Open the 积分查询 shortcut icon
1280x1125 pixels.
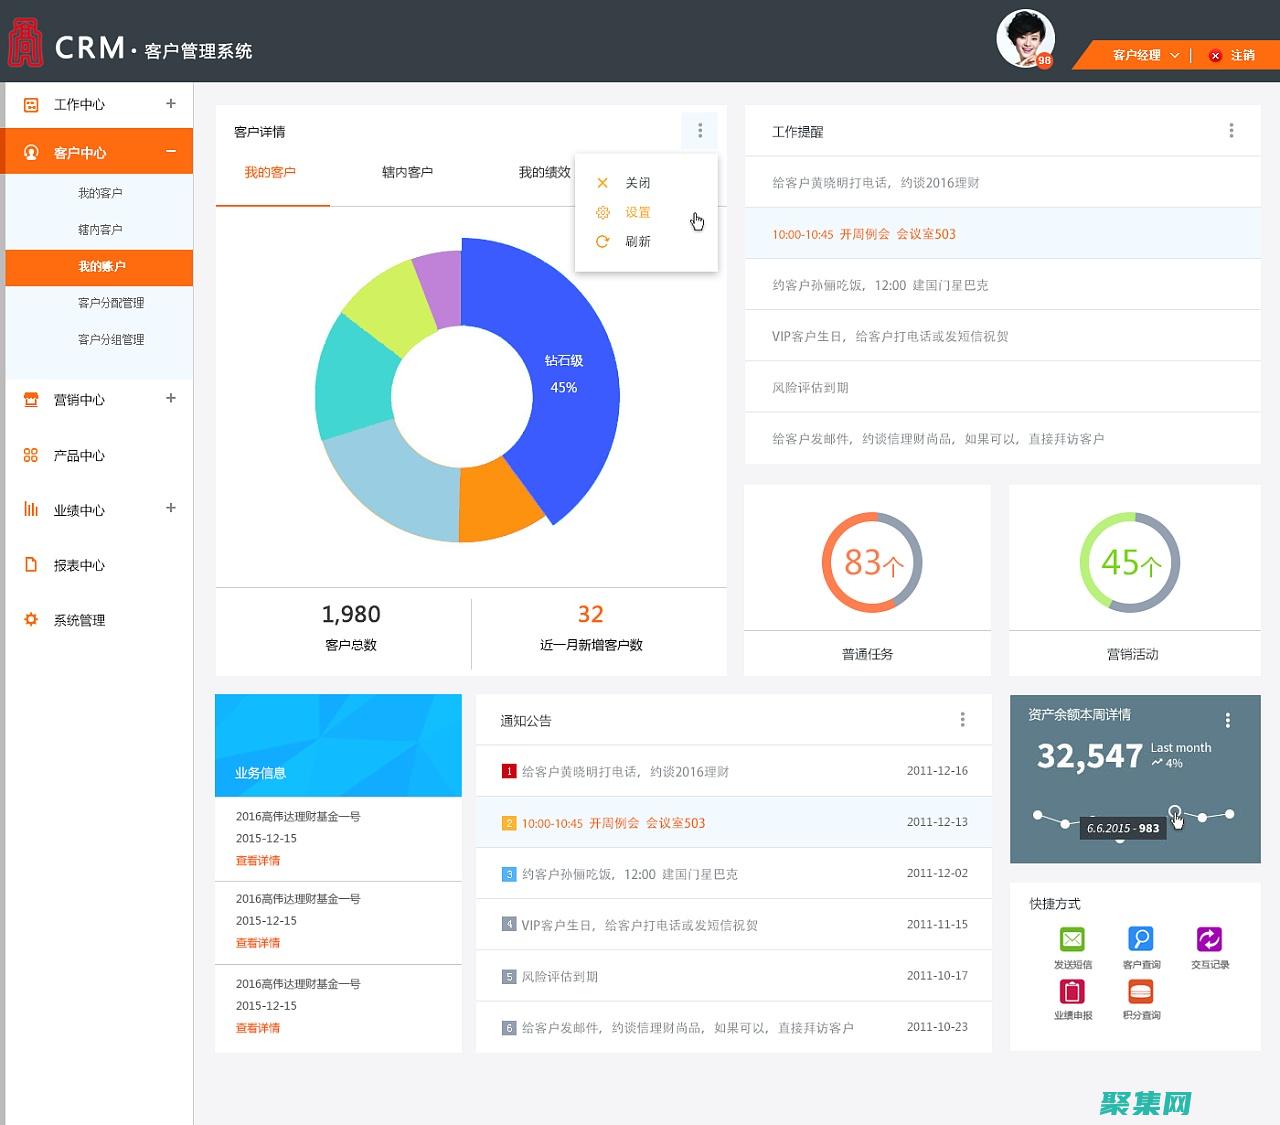1141,992
